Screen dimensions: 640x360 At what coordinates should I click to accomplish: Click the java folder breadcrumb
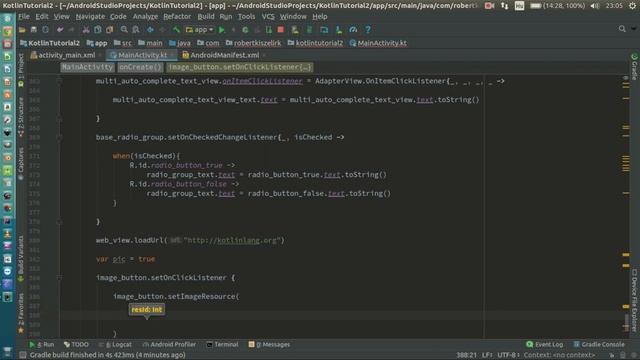click(x=180, y=43)
